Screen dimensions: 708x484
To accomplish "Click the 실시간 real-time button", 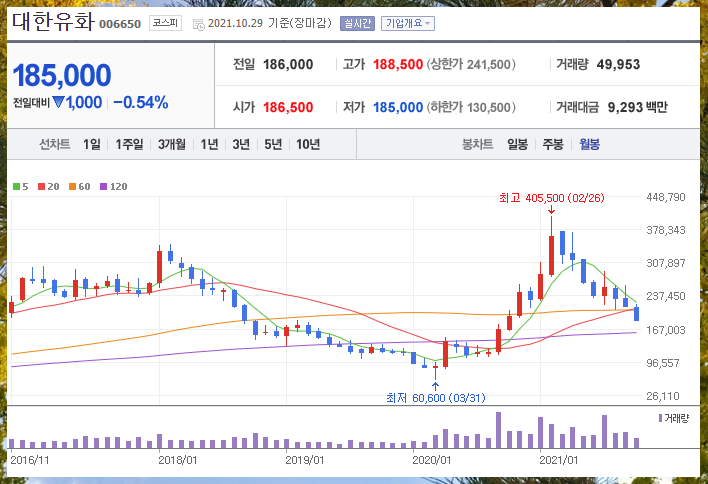I will (x=357, y=23).
